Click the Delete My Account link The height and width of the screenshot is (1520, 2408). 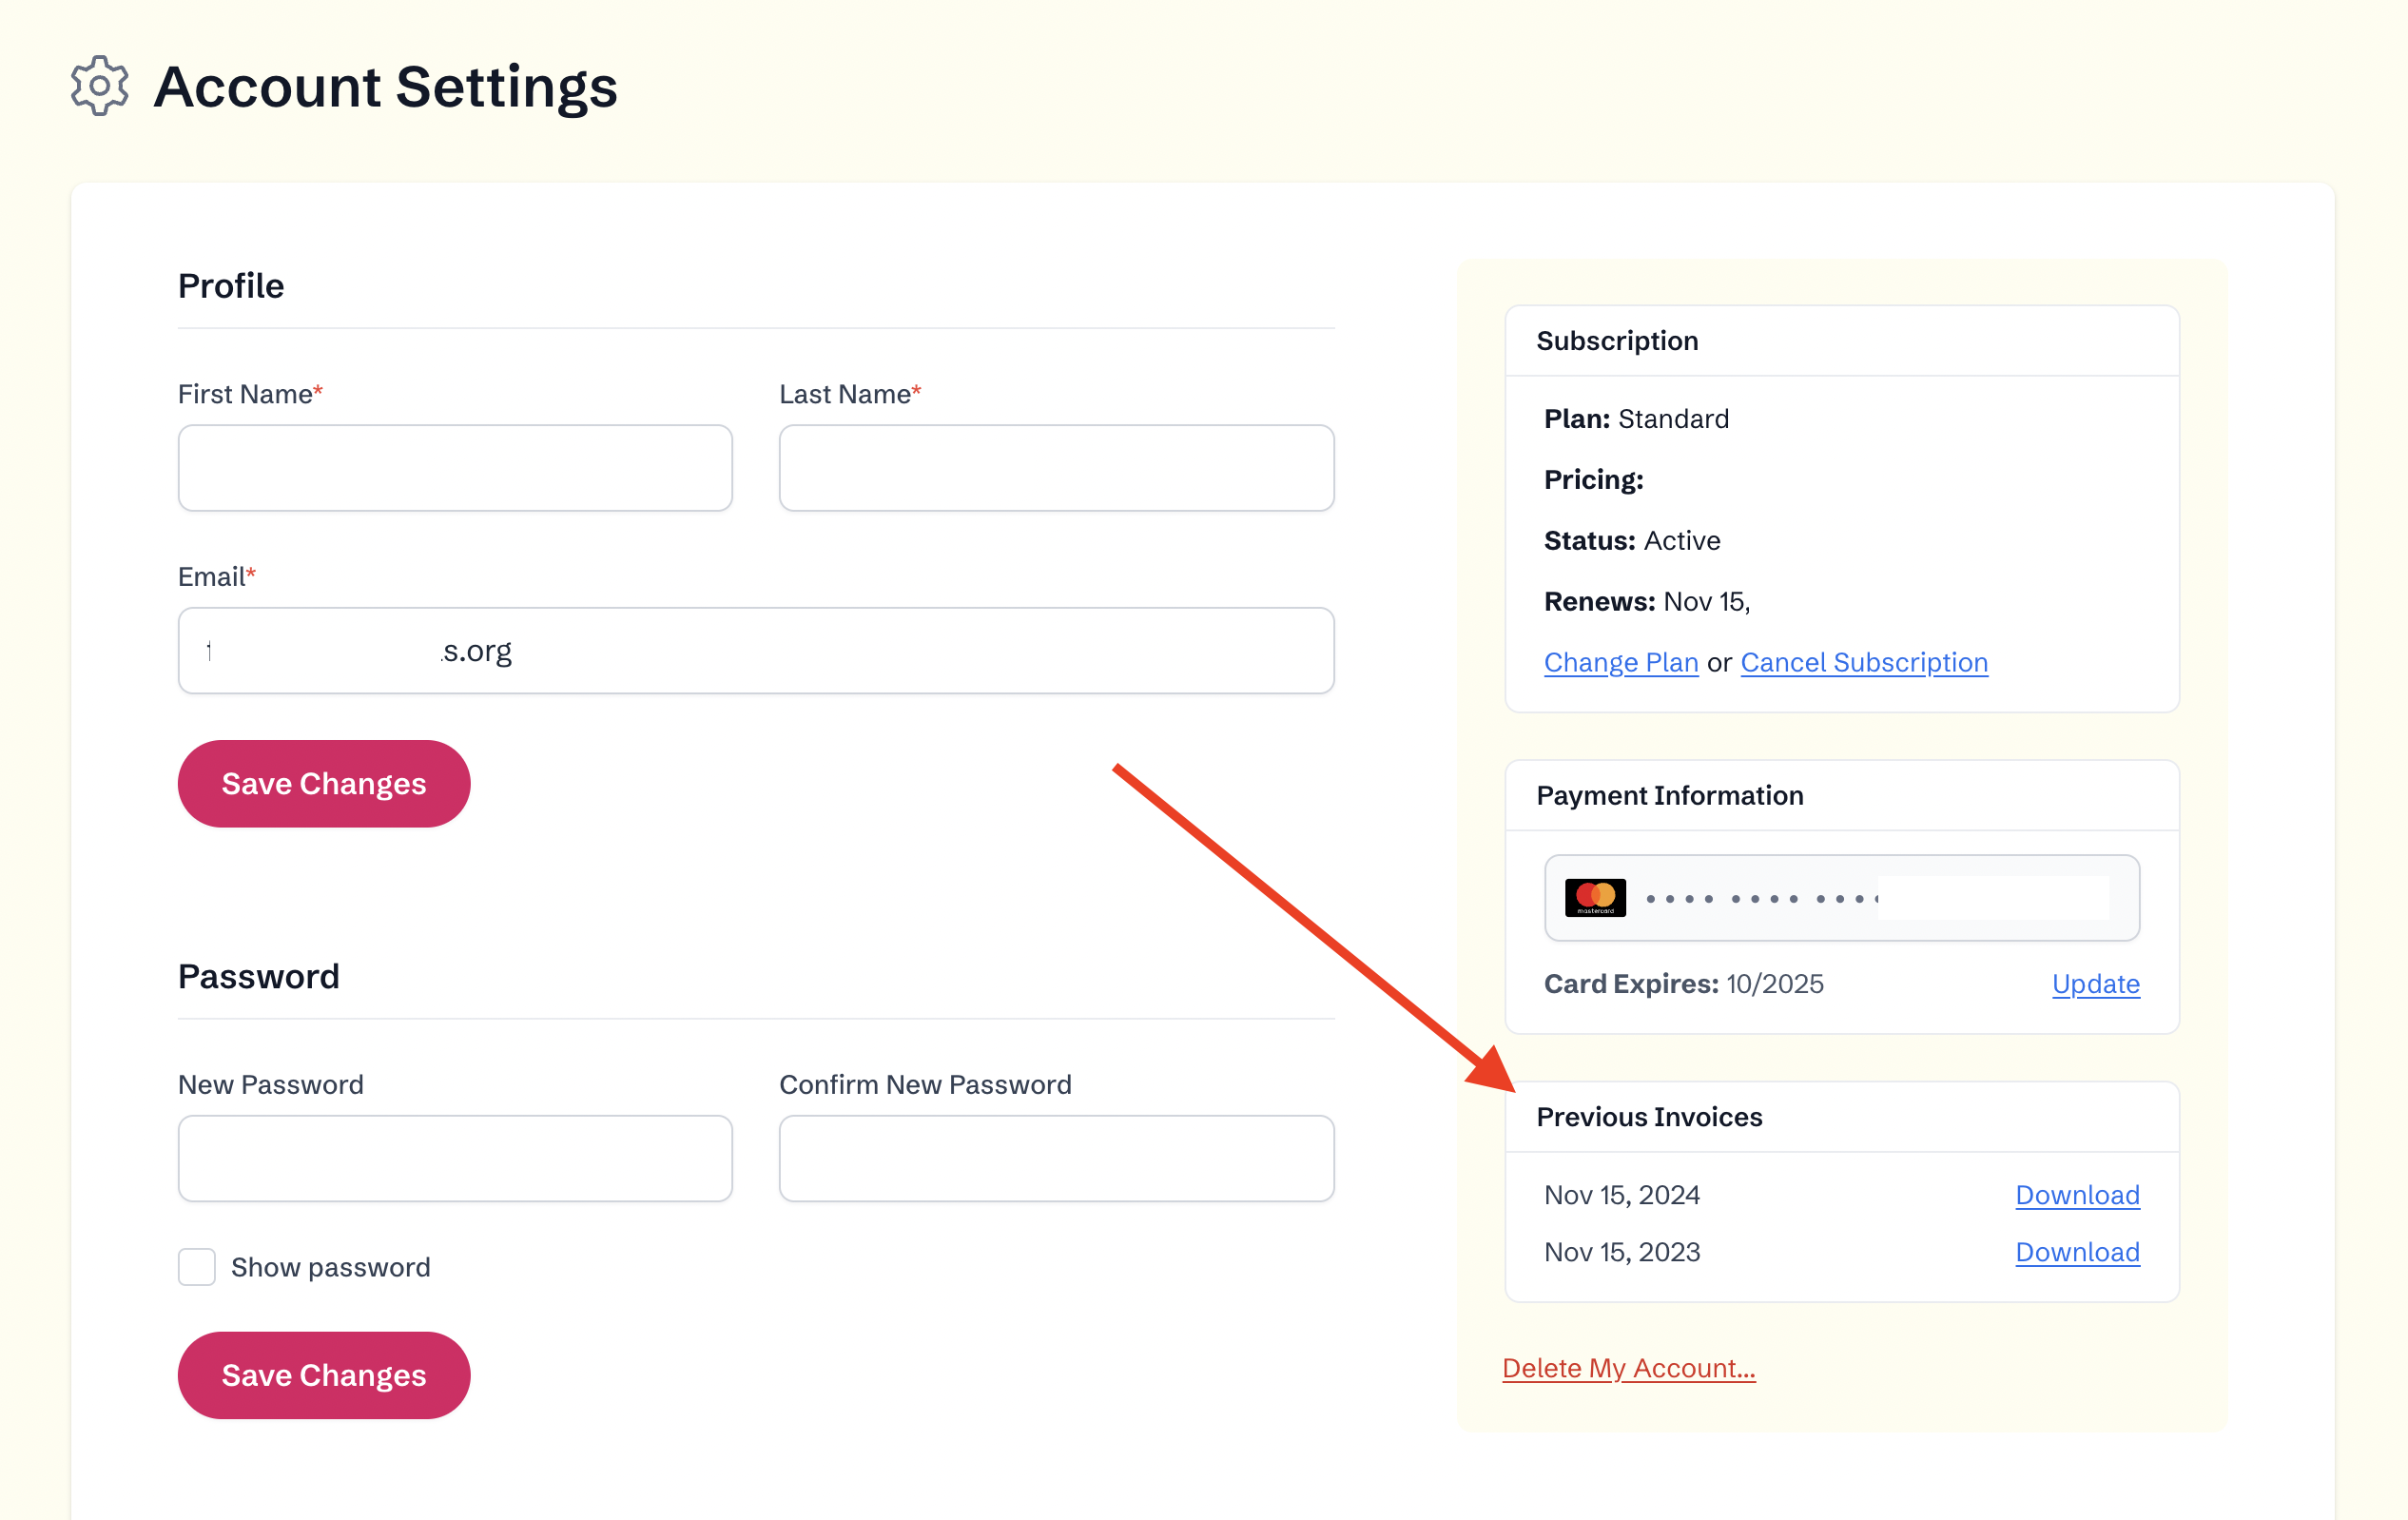coord(1628,1368)
